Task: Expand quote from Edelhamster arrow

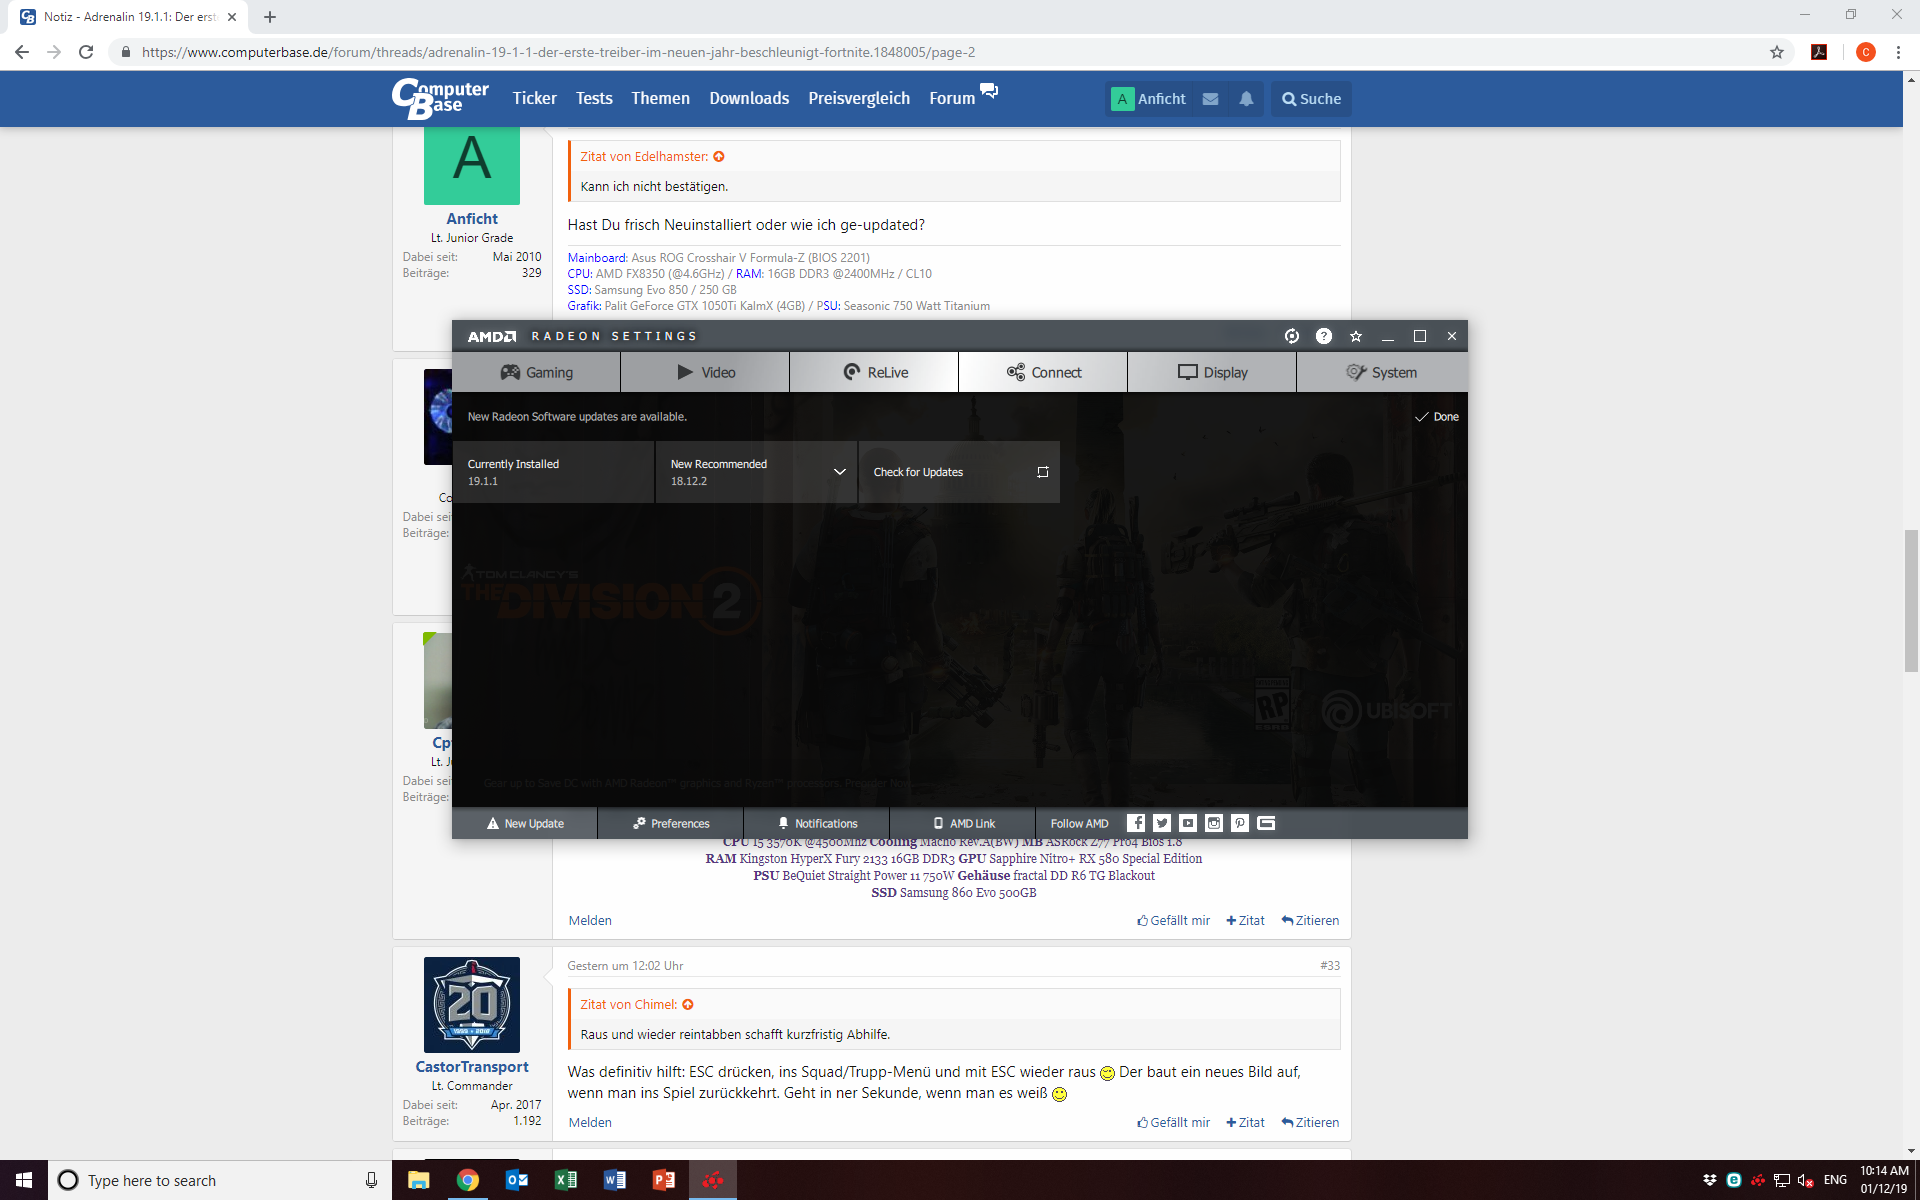Action: pos(719,157)
